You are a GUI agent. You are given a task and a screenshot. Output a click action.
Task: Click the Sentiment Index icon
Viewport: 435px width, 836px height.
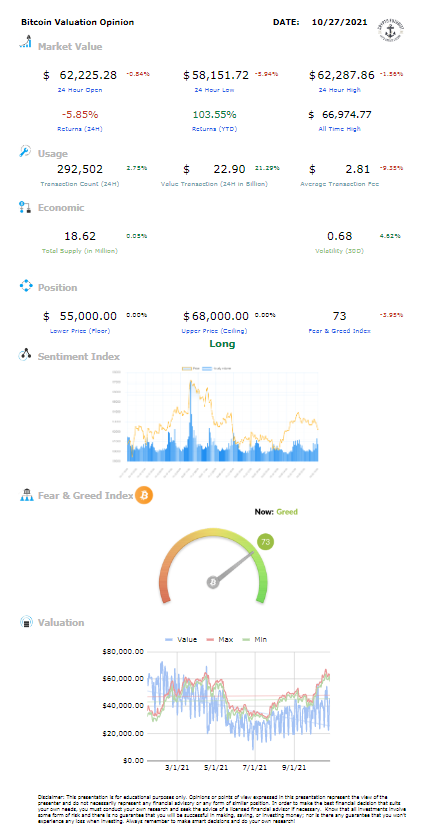[x=26, y=356]
